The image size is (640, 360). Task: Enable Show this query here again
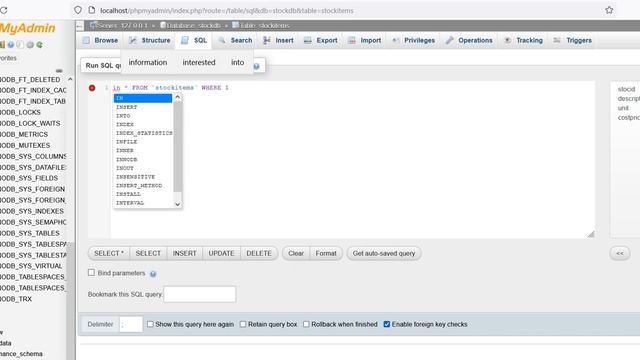point(150,324)
